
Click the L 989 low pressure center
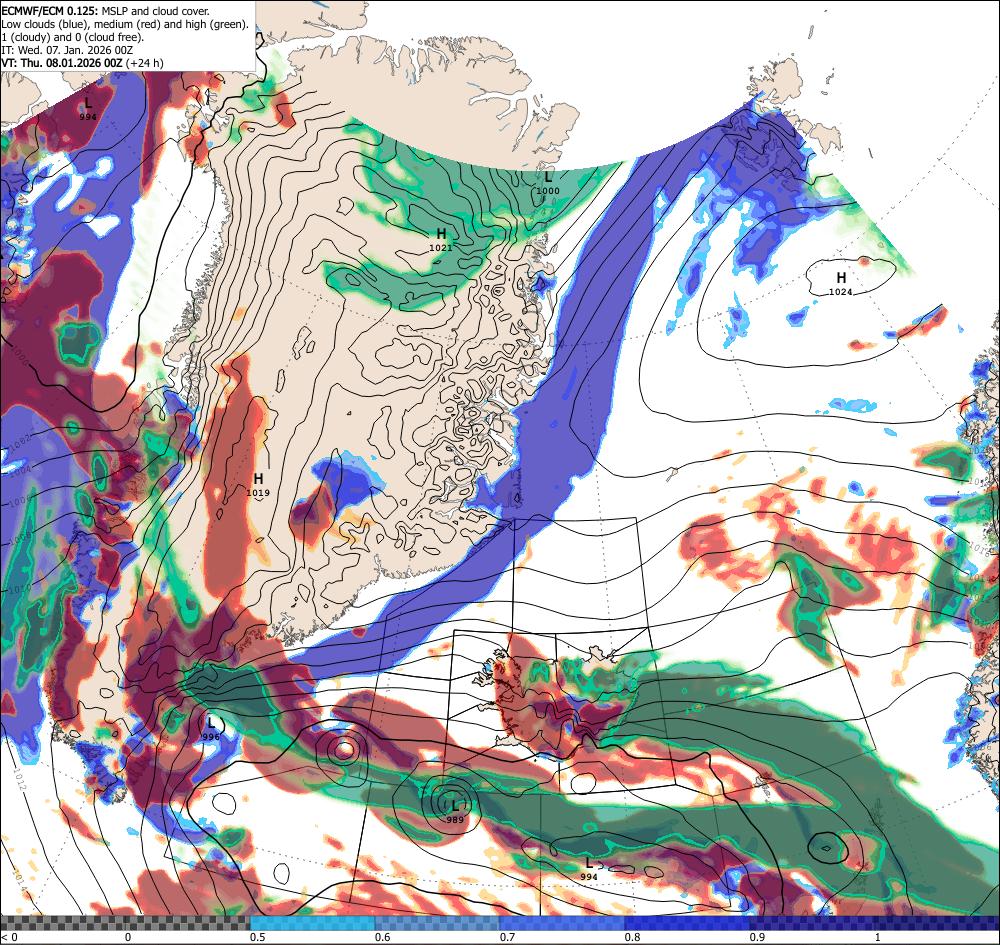tap(454, 812)
